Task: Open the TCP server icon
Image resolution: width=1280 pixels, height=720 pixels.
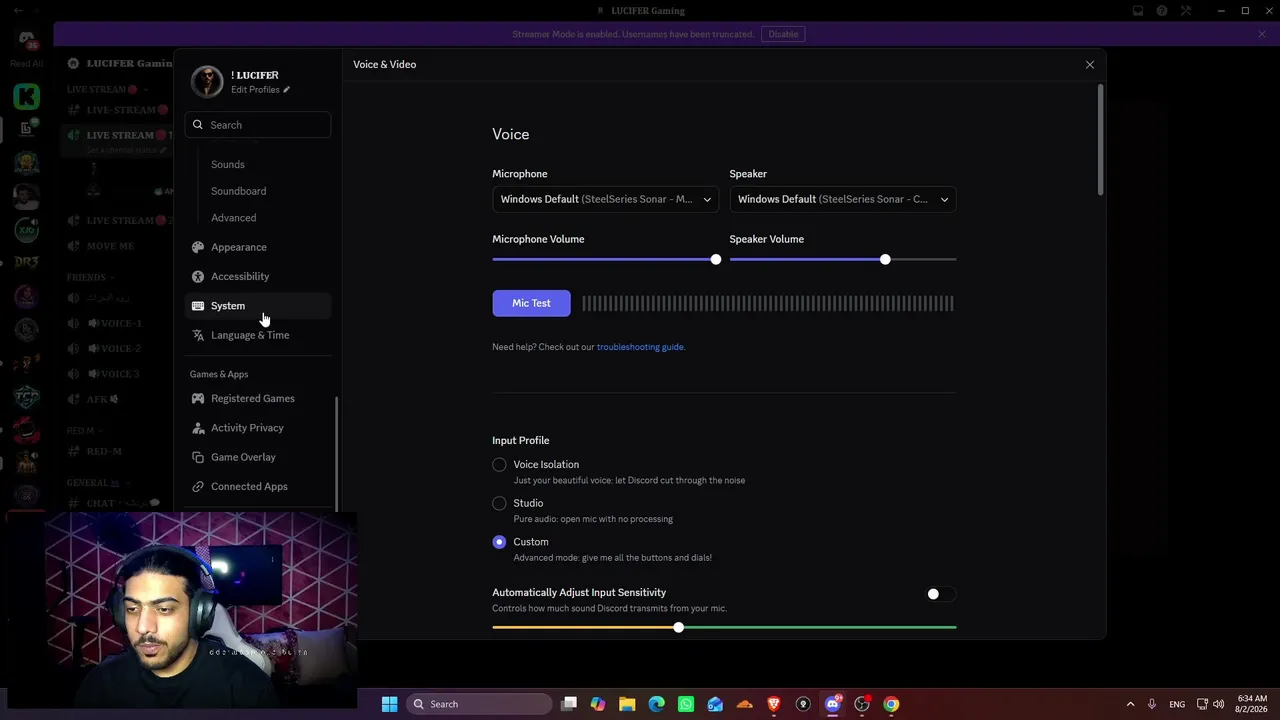Action: tap(27, 397)
